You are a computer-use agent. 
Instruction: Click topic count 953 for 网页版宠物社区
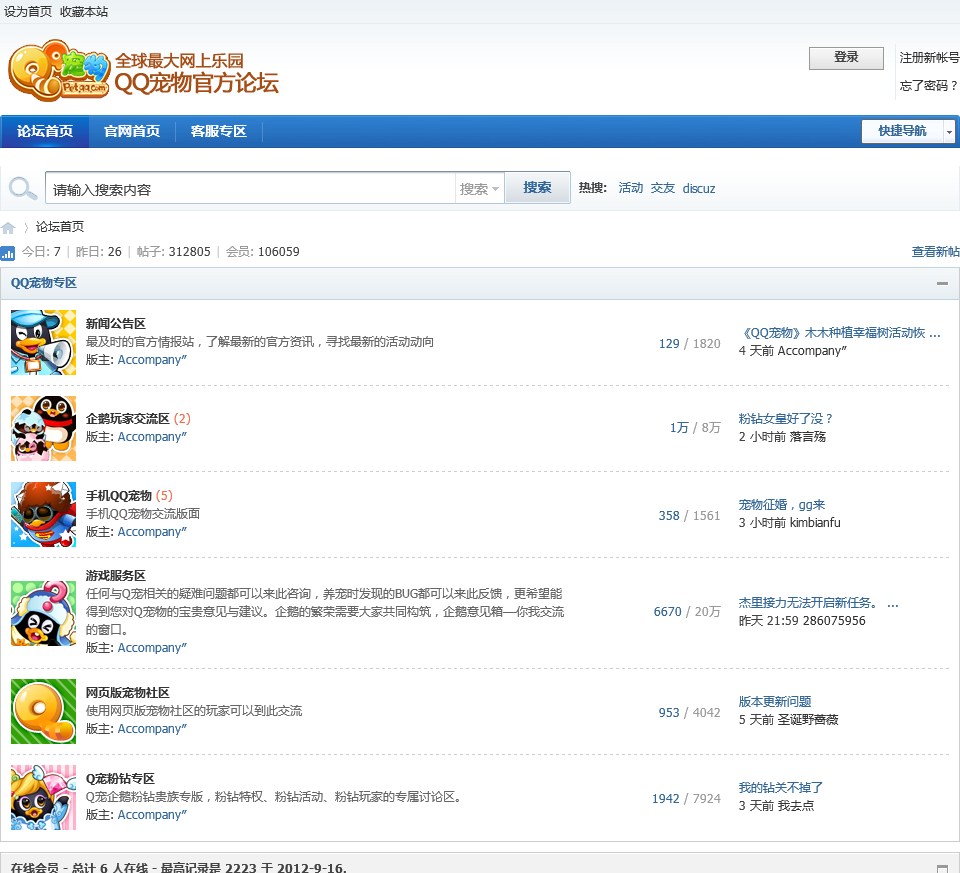[669, 713]
